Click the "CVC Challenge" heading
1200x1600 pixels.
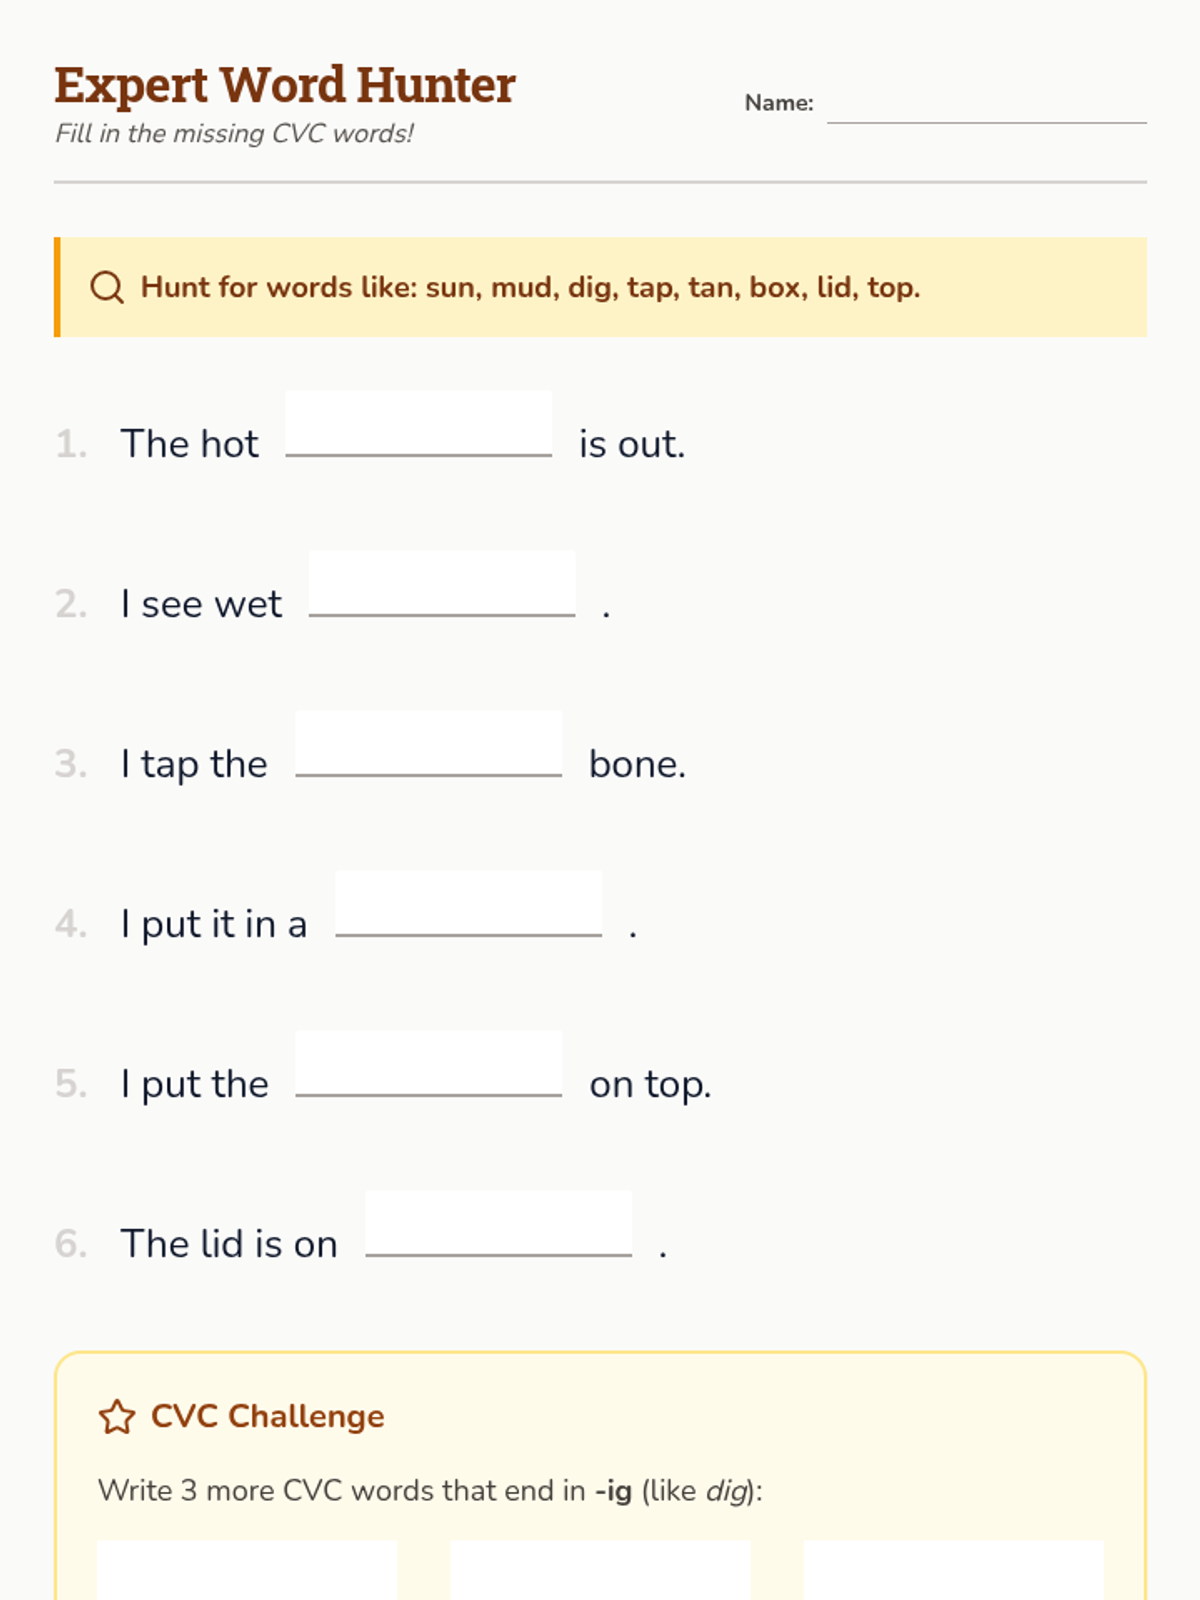coord(267,1417)
